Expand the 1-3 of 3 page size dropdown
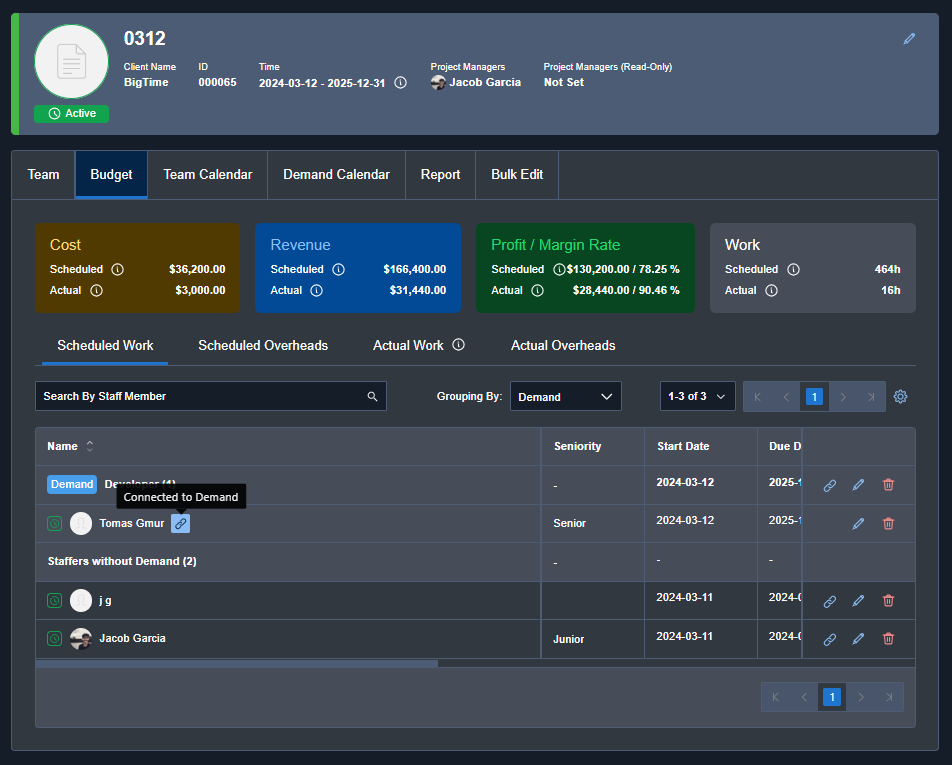 [x=697, y=397]
